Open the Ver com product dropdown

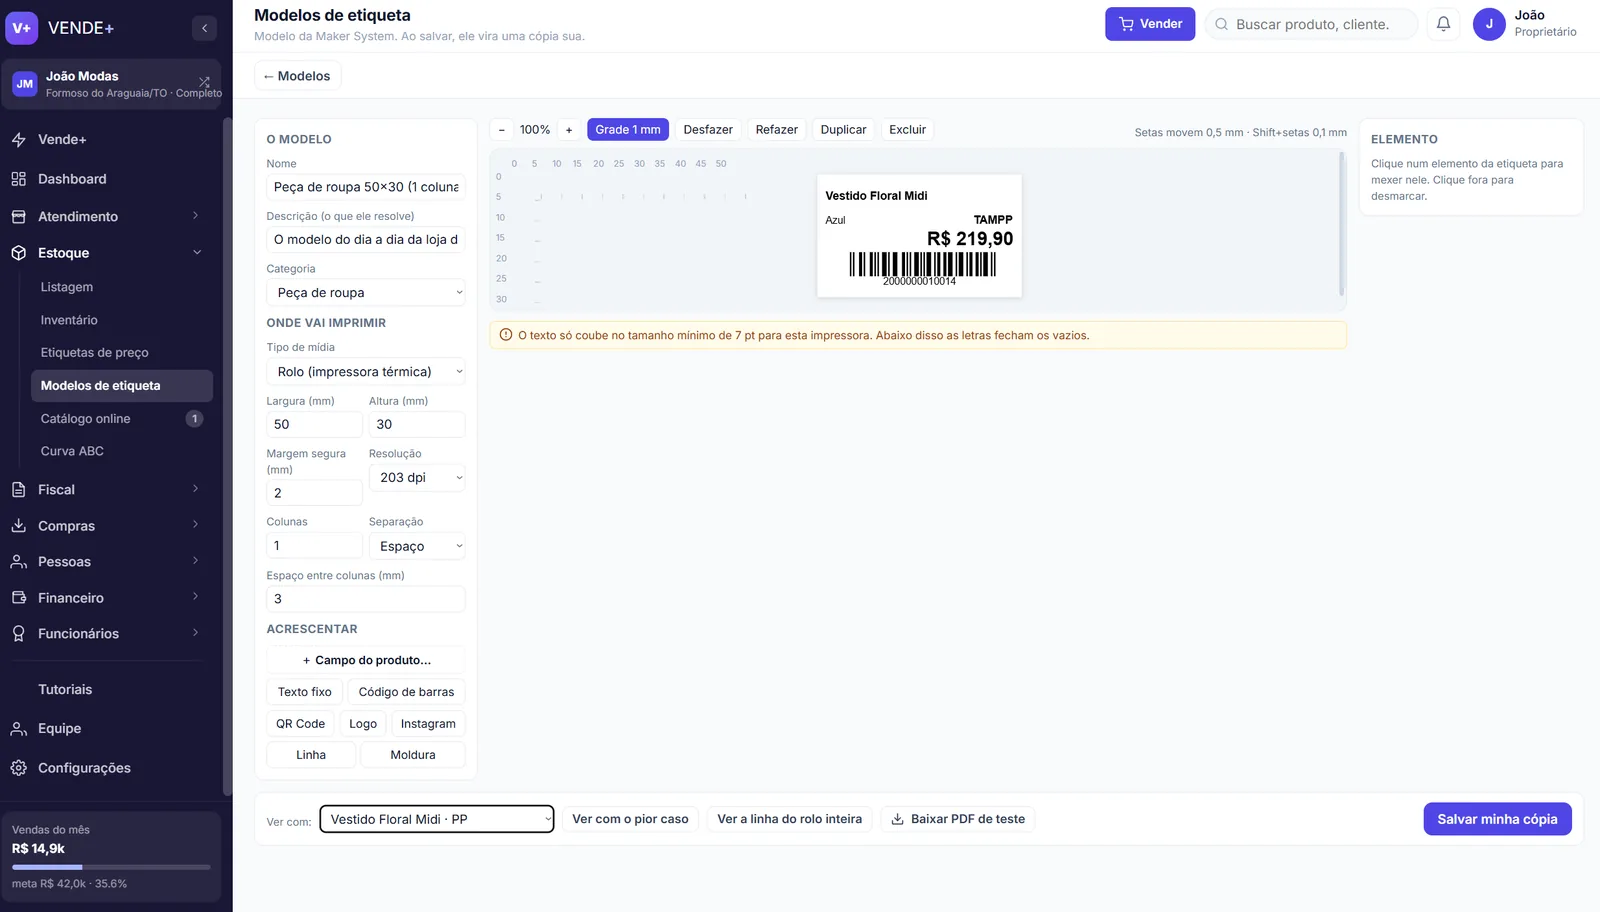(436, 819)
